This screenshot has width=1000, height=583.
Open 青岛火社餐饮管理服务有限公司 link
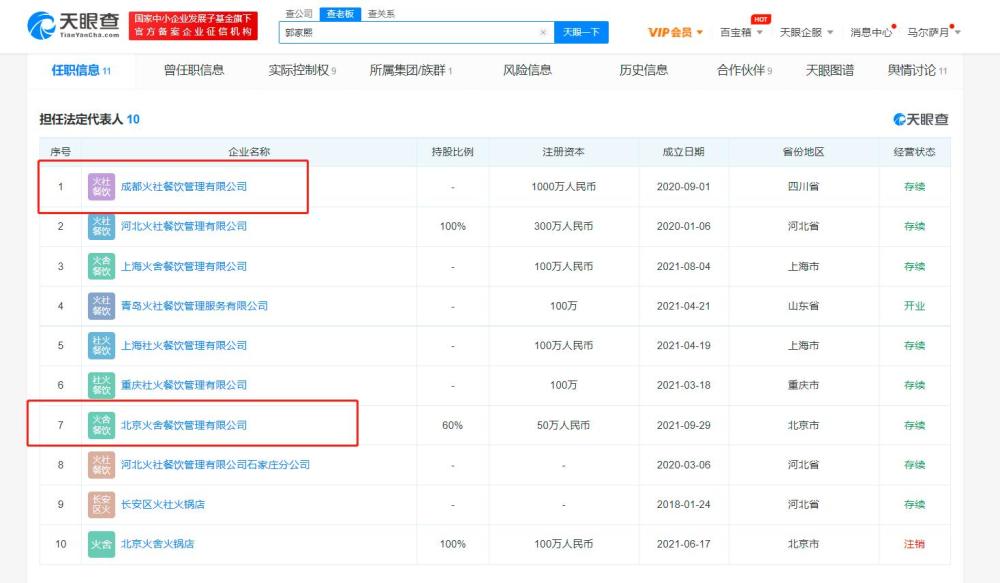pyautogui.click(x=195, y=306)
